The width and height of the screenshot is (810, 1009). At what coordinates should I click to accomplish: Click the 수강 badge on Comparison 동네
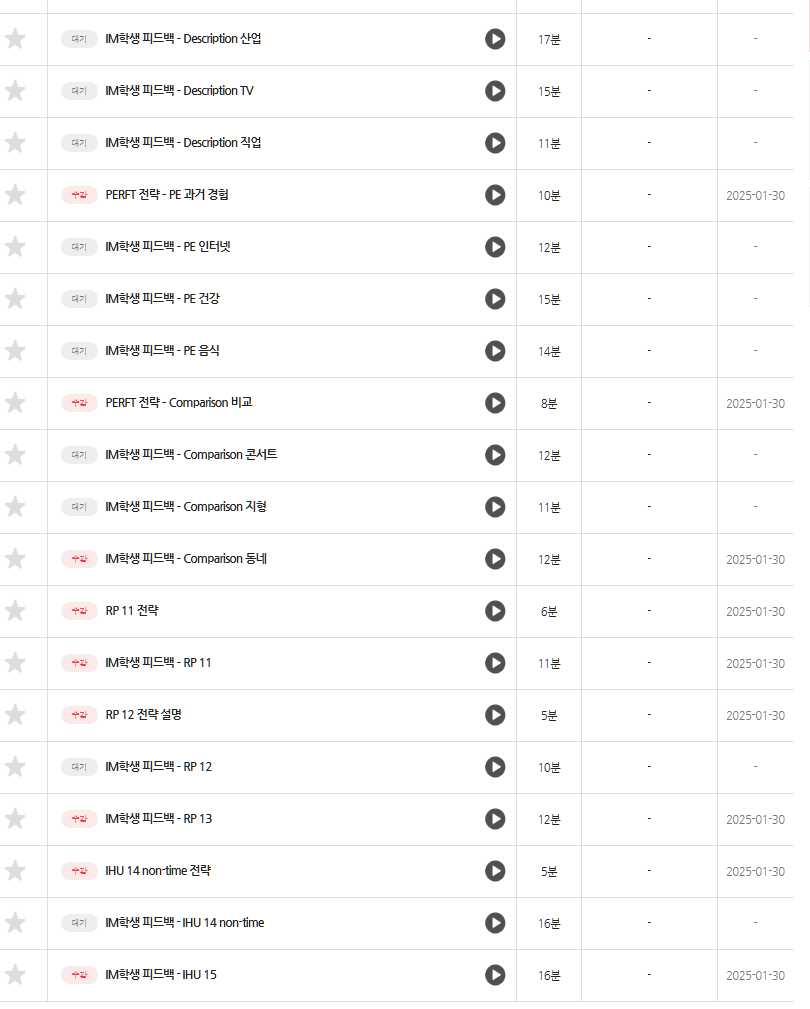pyautogui.click(x=79, y=559)
